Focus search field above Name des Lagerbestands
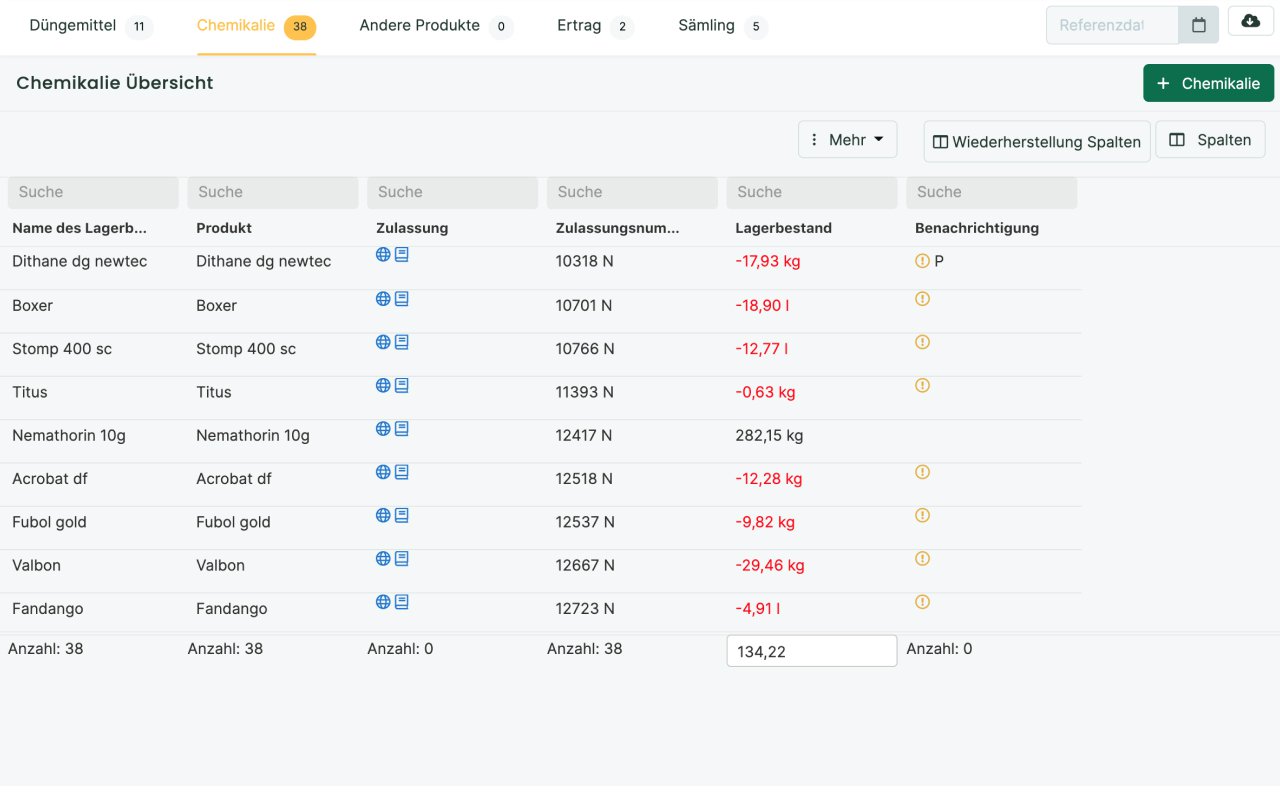1280x800 pixels. tap(93, 192)
